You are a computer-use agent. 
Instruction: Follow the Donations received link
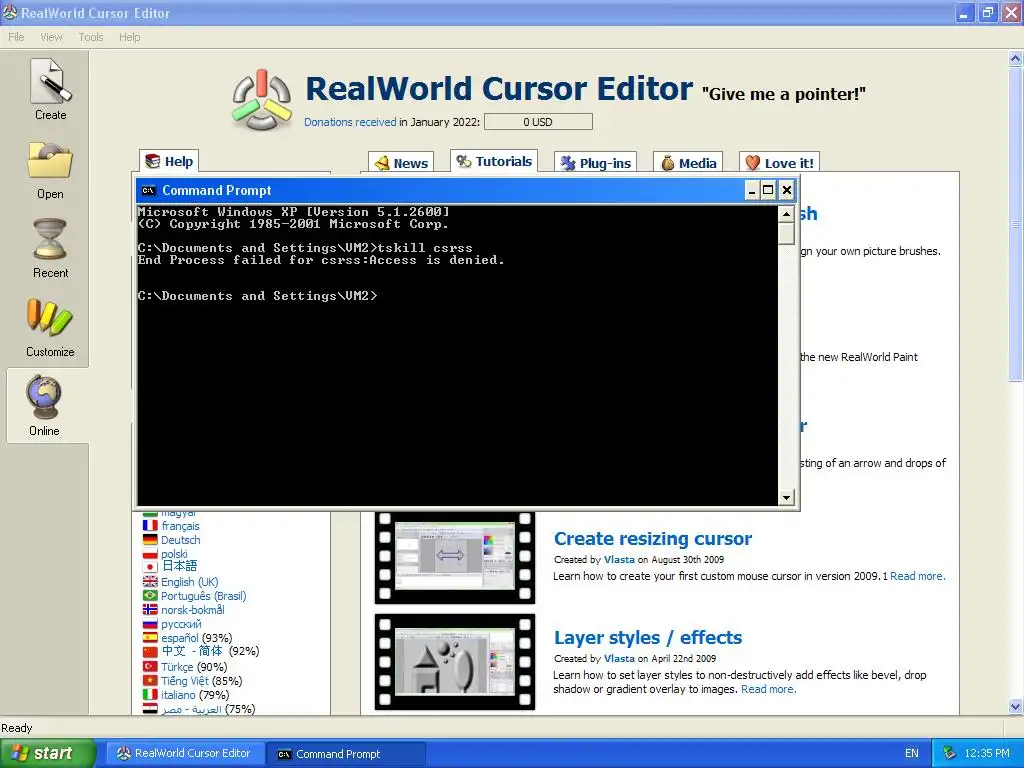pos(350,122)
